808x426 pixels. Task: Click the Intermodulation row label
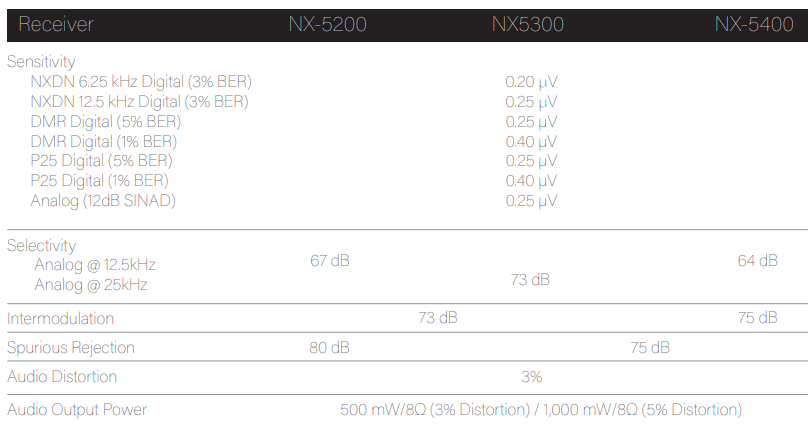pyautogui.click(x=60, y=318)
